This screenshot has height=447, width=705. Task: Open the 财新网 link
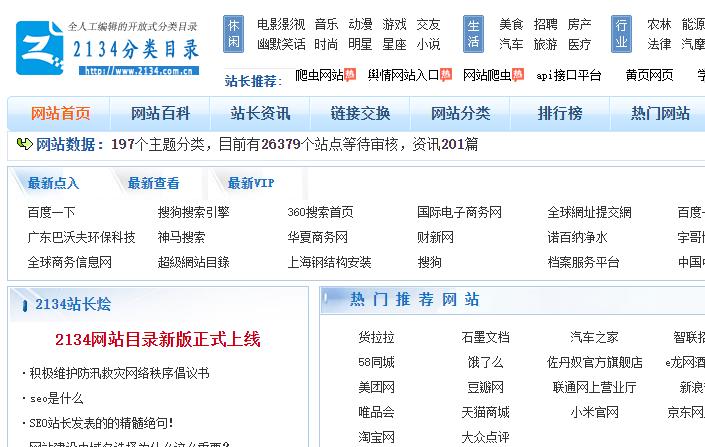pyautogui.click(x=435, y=237)
